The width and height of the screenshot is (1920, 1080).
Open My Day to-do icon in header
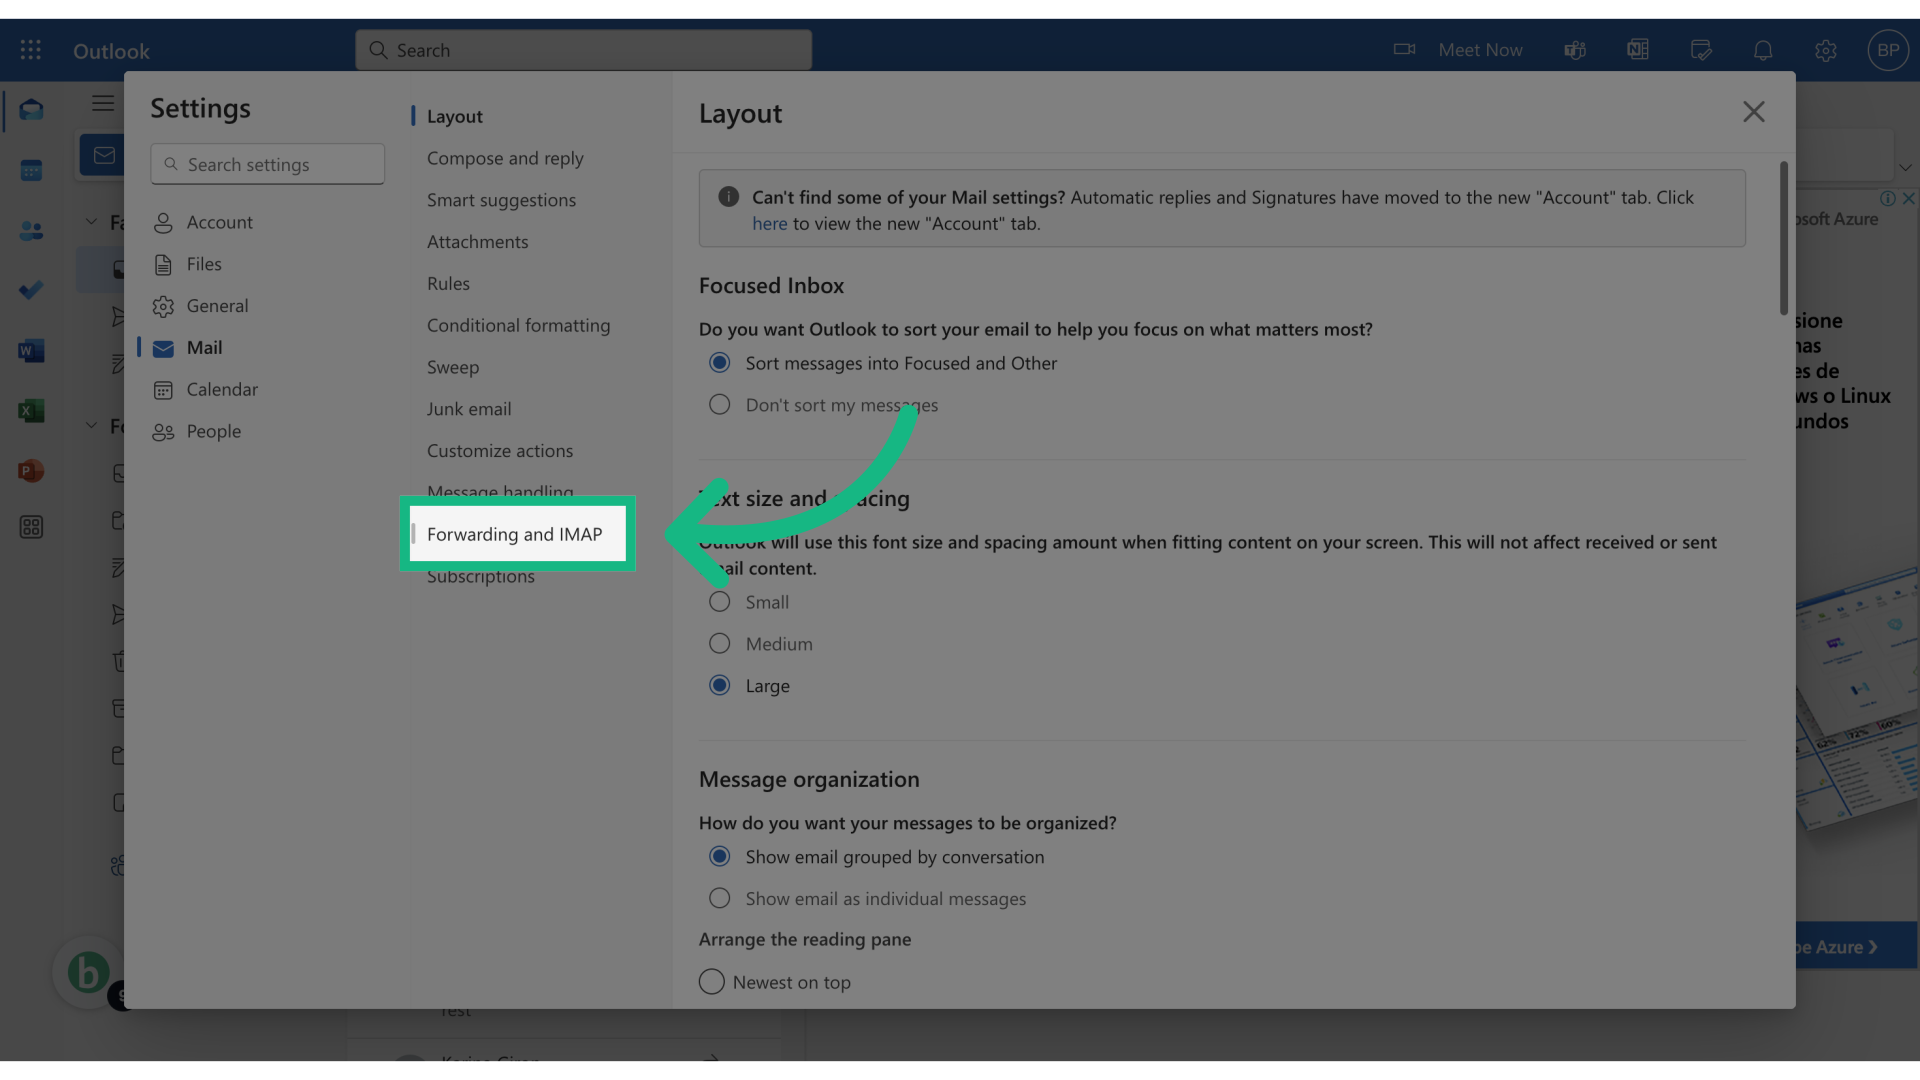(x=1701, y=50)
